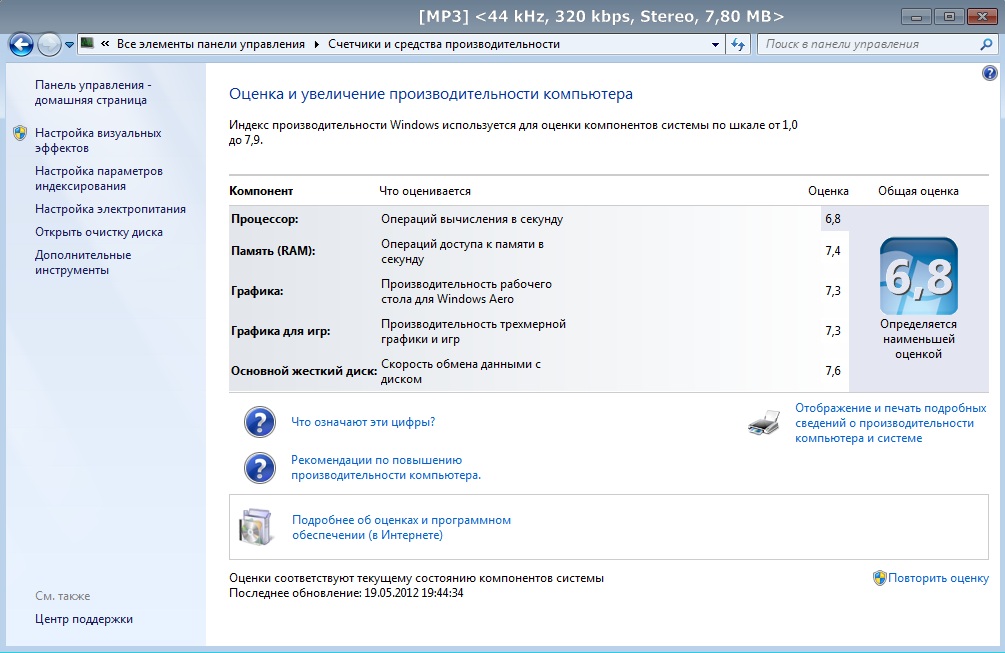Click the 6,8 overall score badge

[x=918, y=276]
